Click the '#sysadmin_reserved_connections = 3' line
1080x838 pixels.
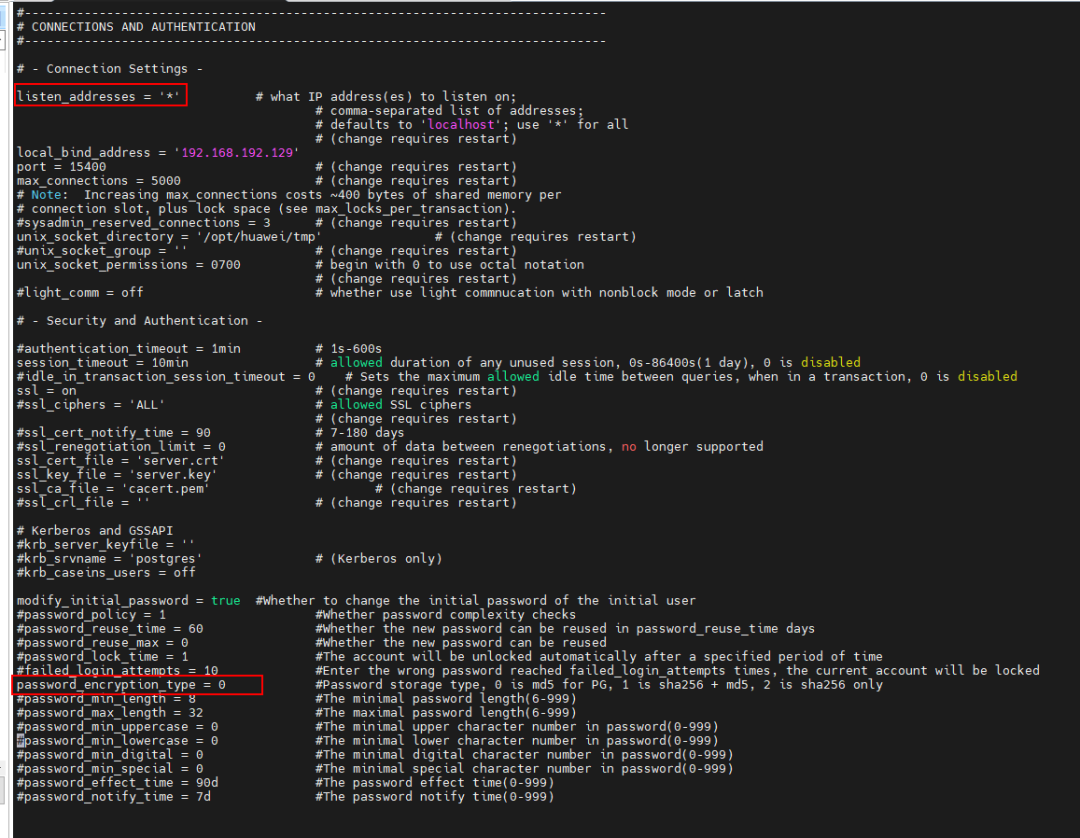(x=143, y=222)
